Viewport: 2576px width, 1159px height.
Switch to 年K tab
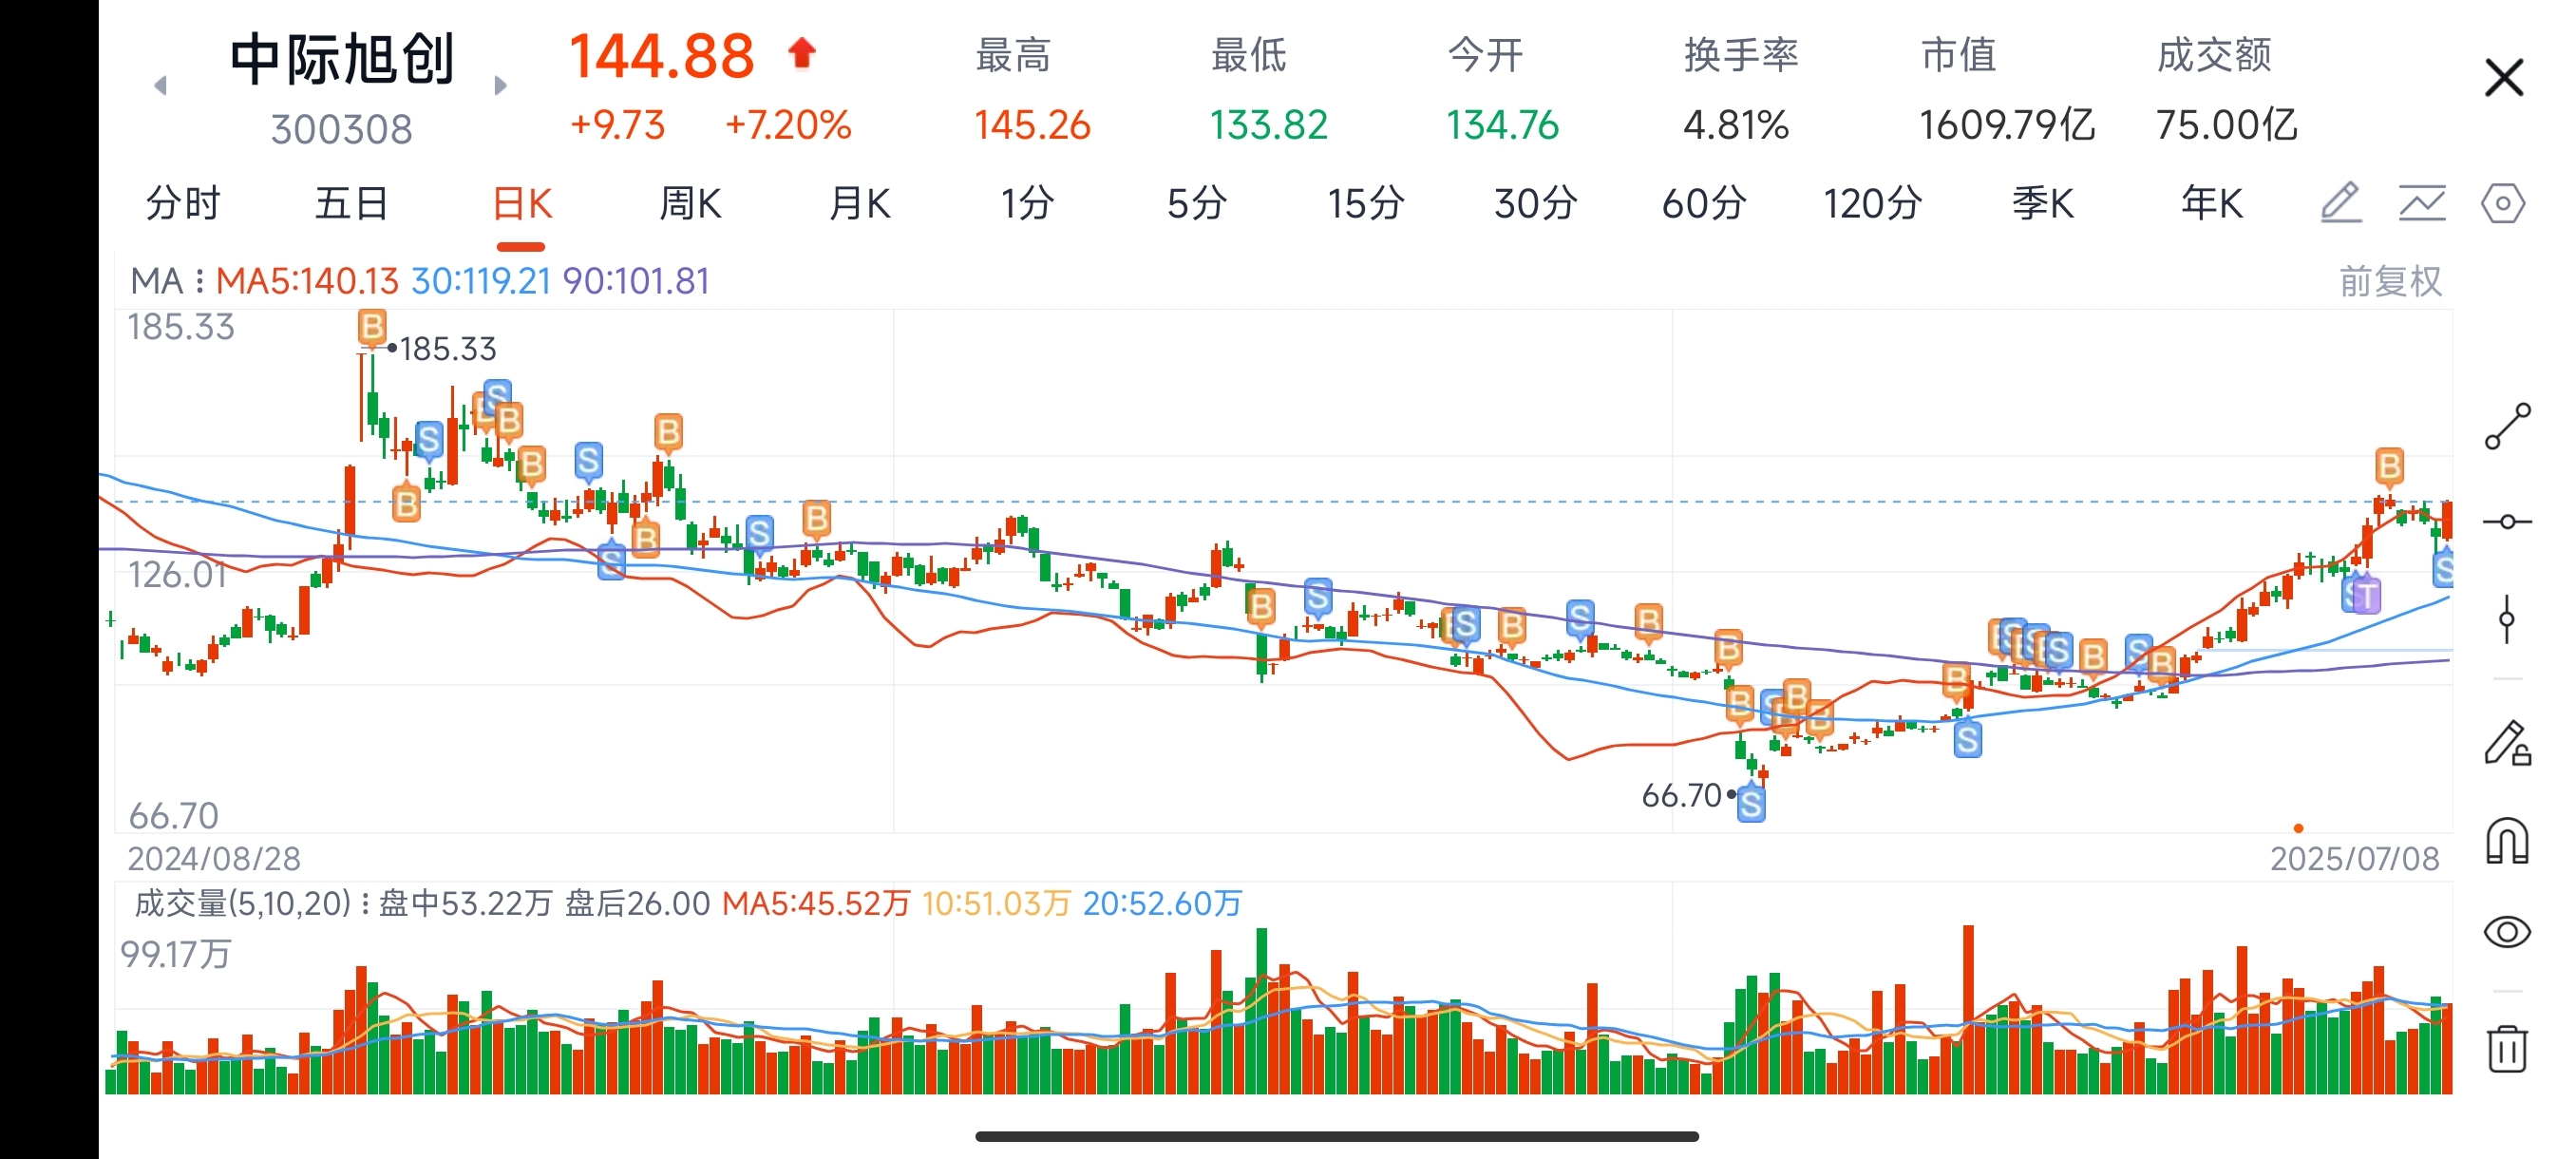point(2212,204)
